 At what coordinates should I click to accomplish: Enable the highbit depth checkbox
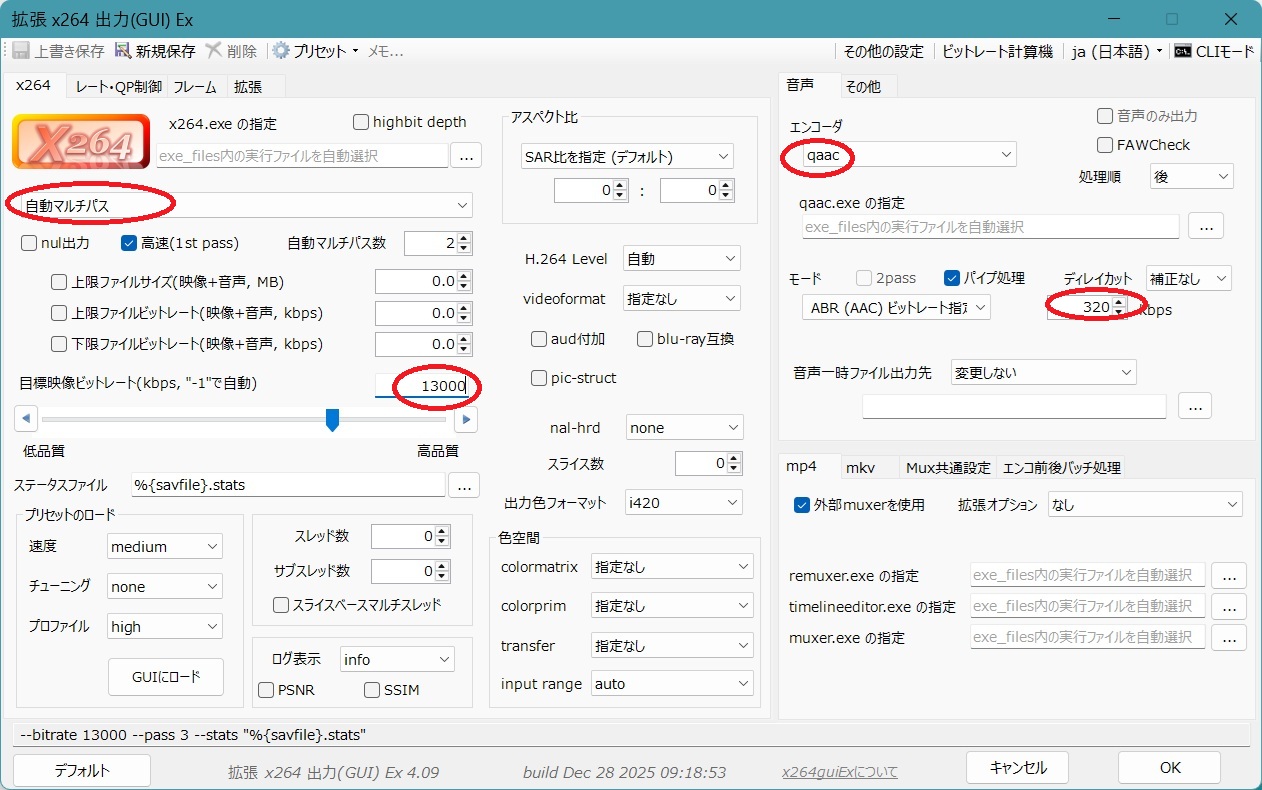[x=361, y=122]
